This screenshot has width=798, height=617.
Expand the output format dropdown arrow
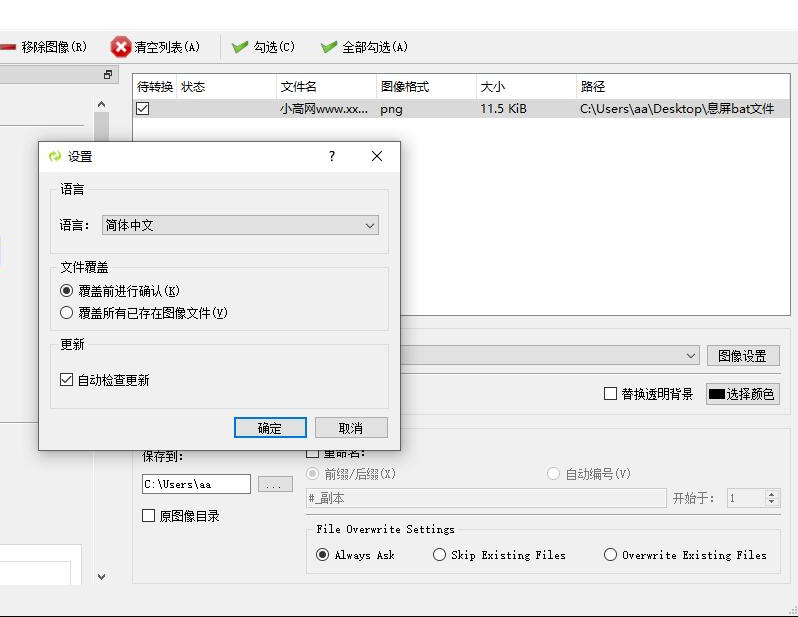point(691,356)
